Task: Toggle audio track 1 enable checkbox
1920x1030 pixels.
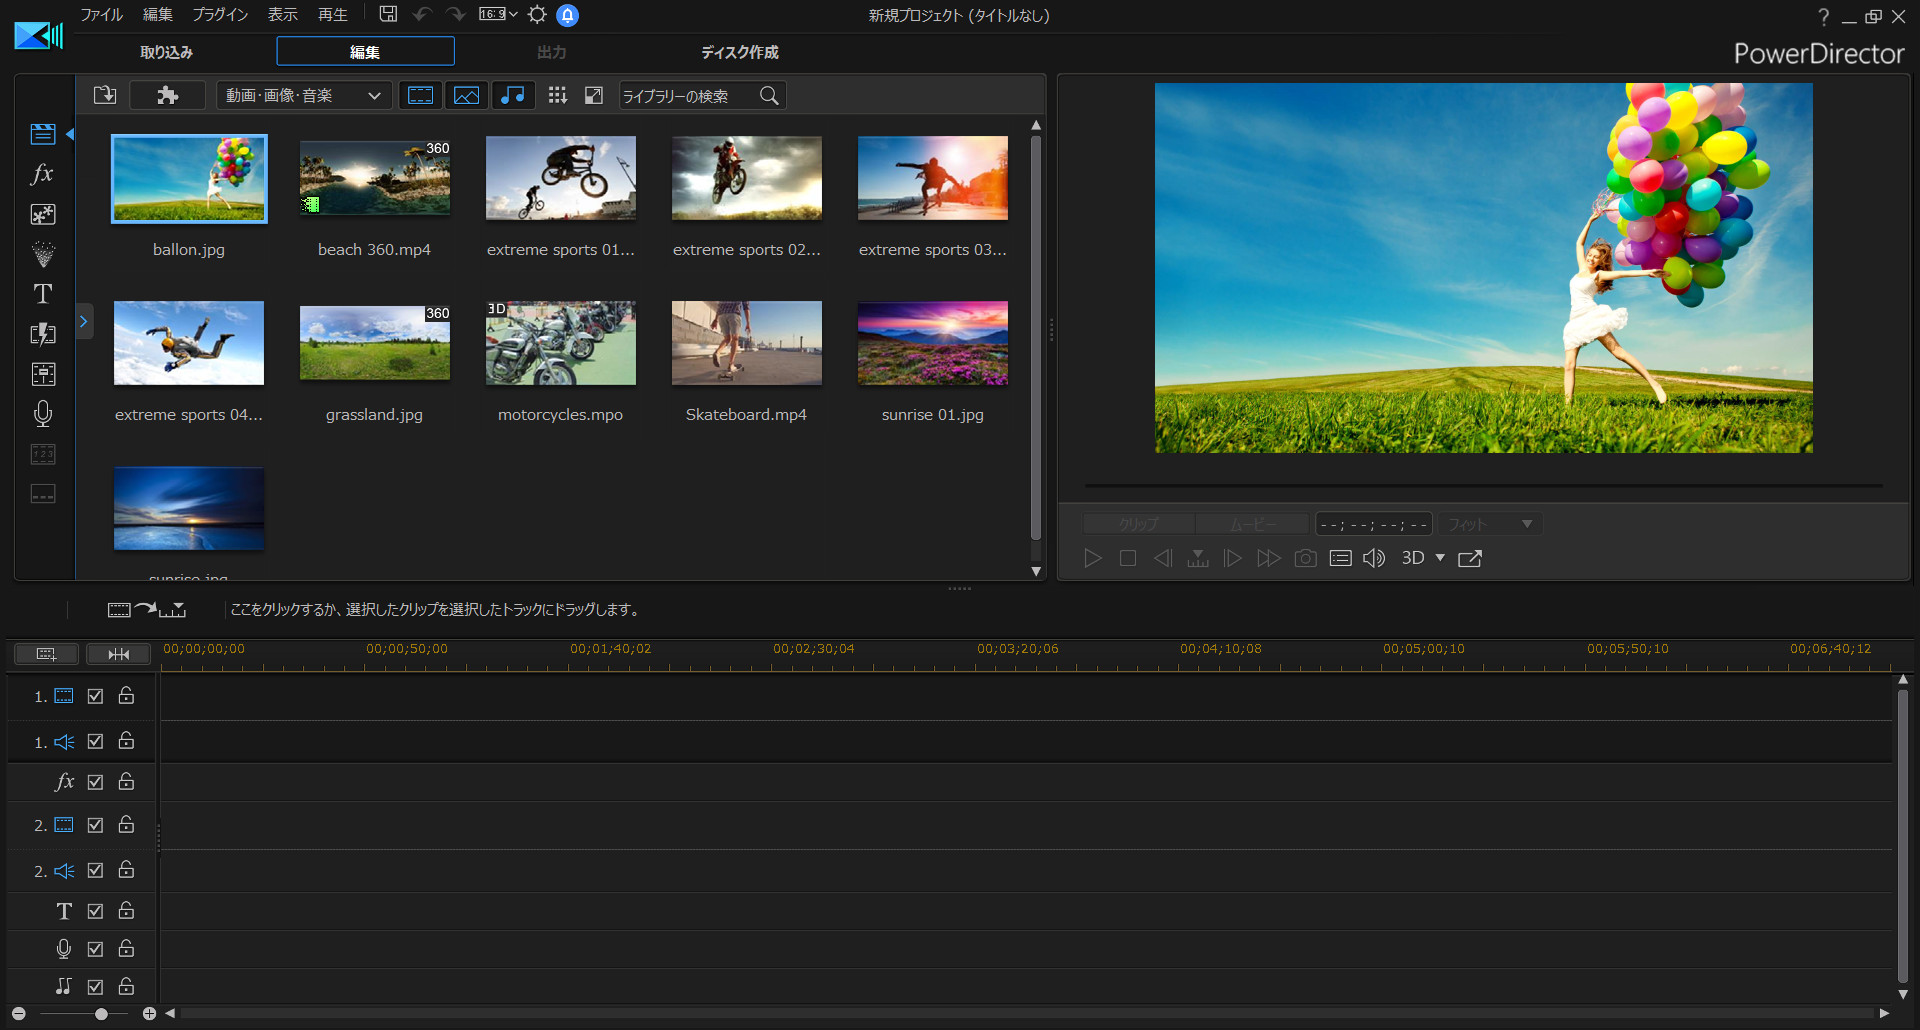Action: click(x=95, y=741)
